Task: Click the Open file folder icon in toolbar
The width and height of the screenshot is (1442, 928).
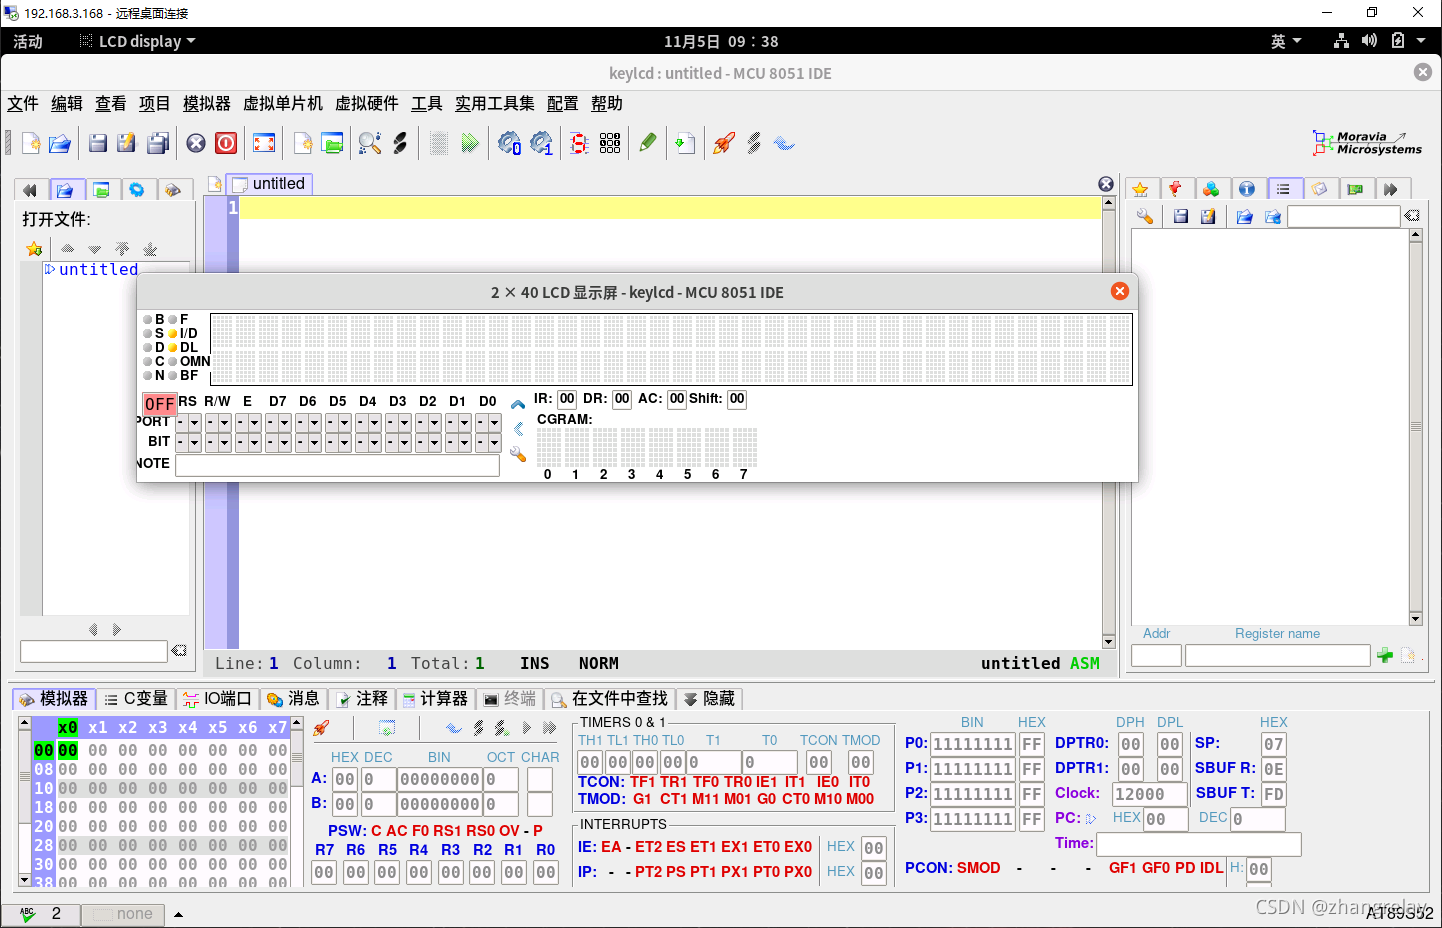Action: (x=60, y=143)
